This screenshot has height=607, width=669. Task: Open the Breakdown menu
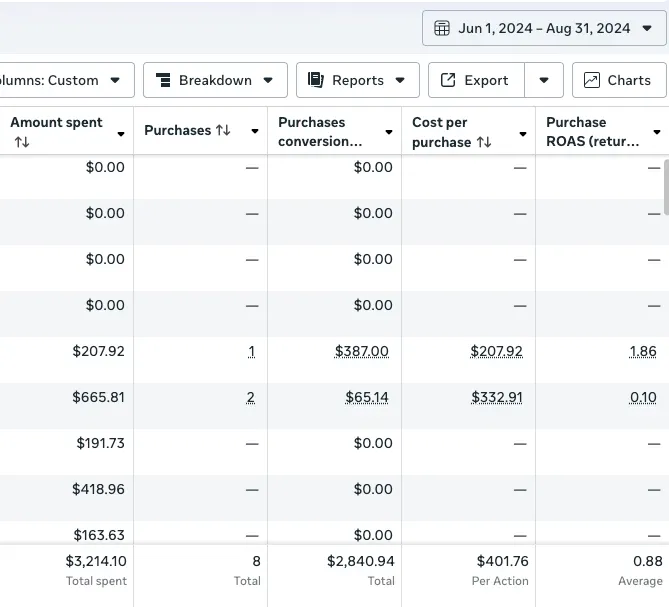point(215,80)
